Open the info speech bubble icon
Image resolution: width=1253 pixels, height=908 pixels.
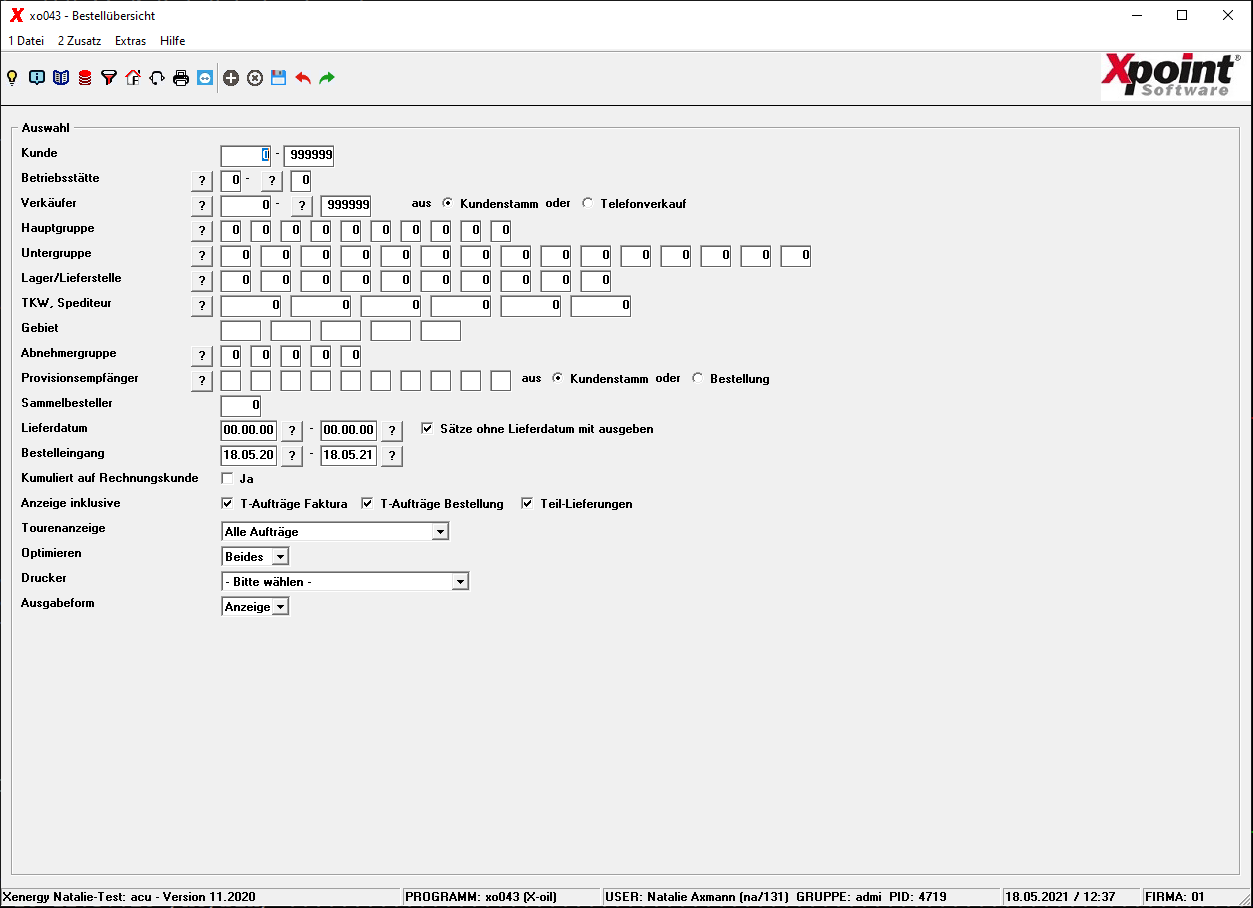pos(37,78)
